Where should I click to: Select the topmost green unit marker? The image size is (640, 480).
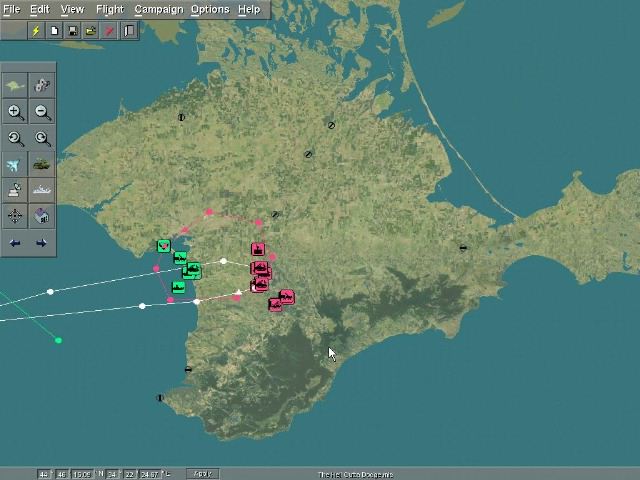(x=164, y=246)
